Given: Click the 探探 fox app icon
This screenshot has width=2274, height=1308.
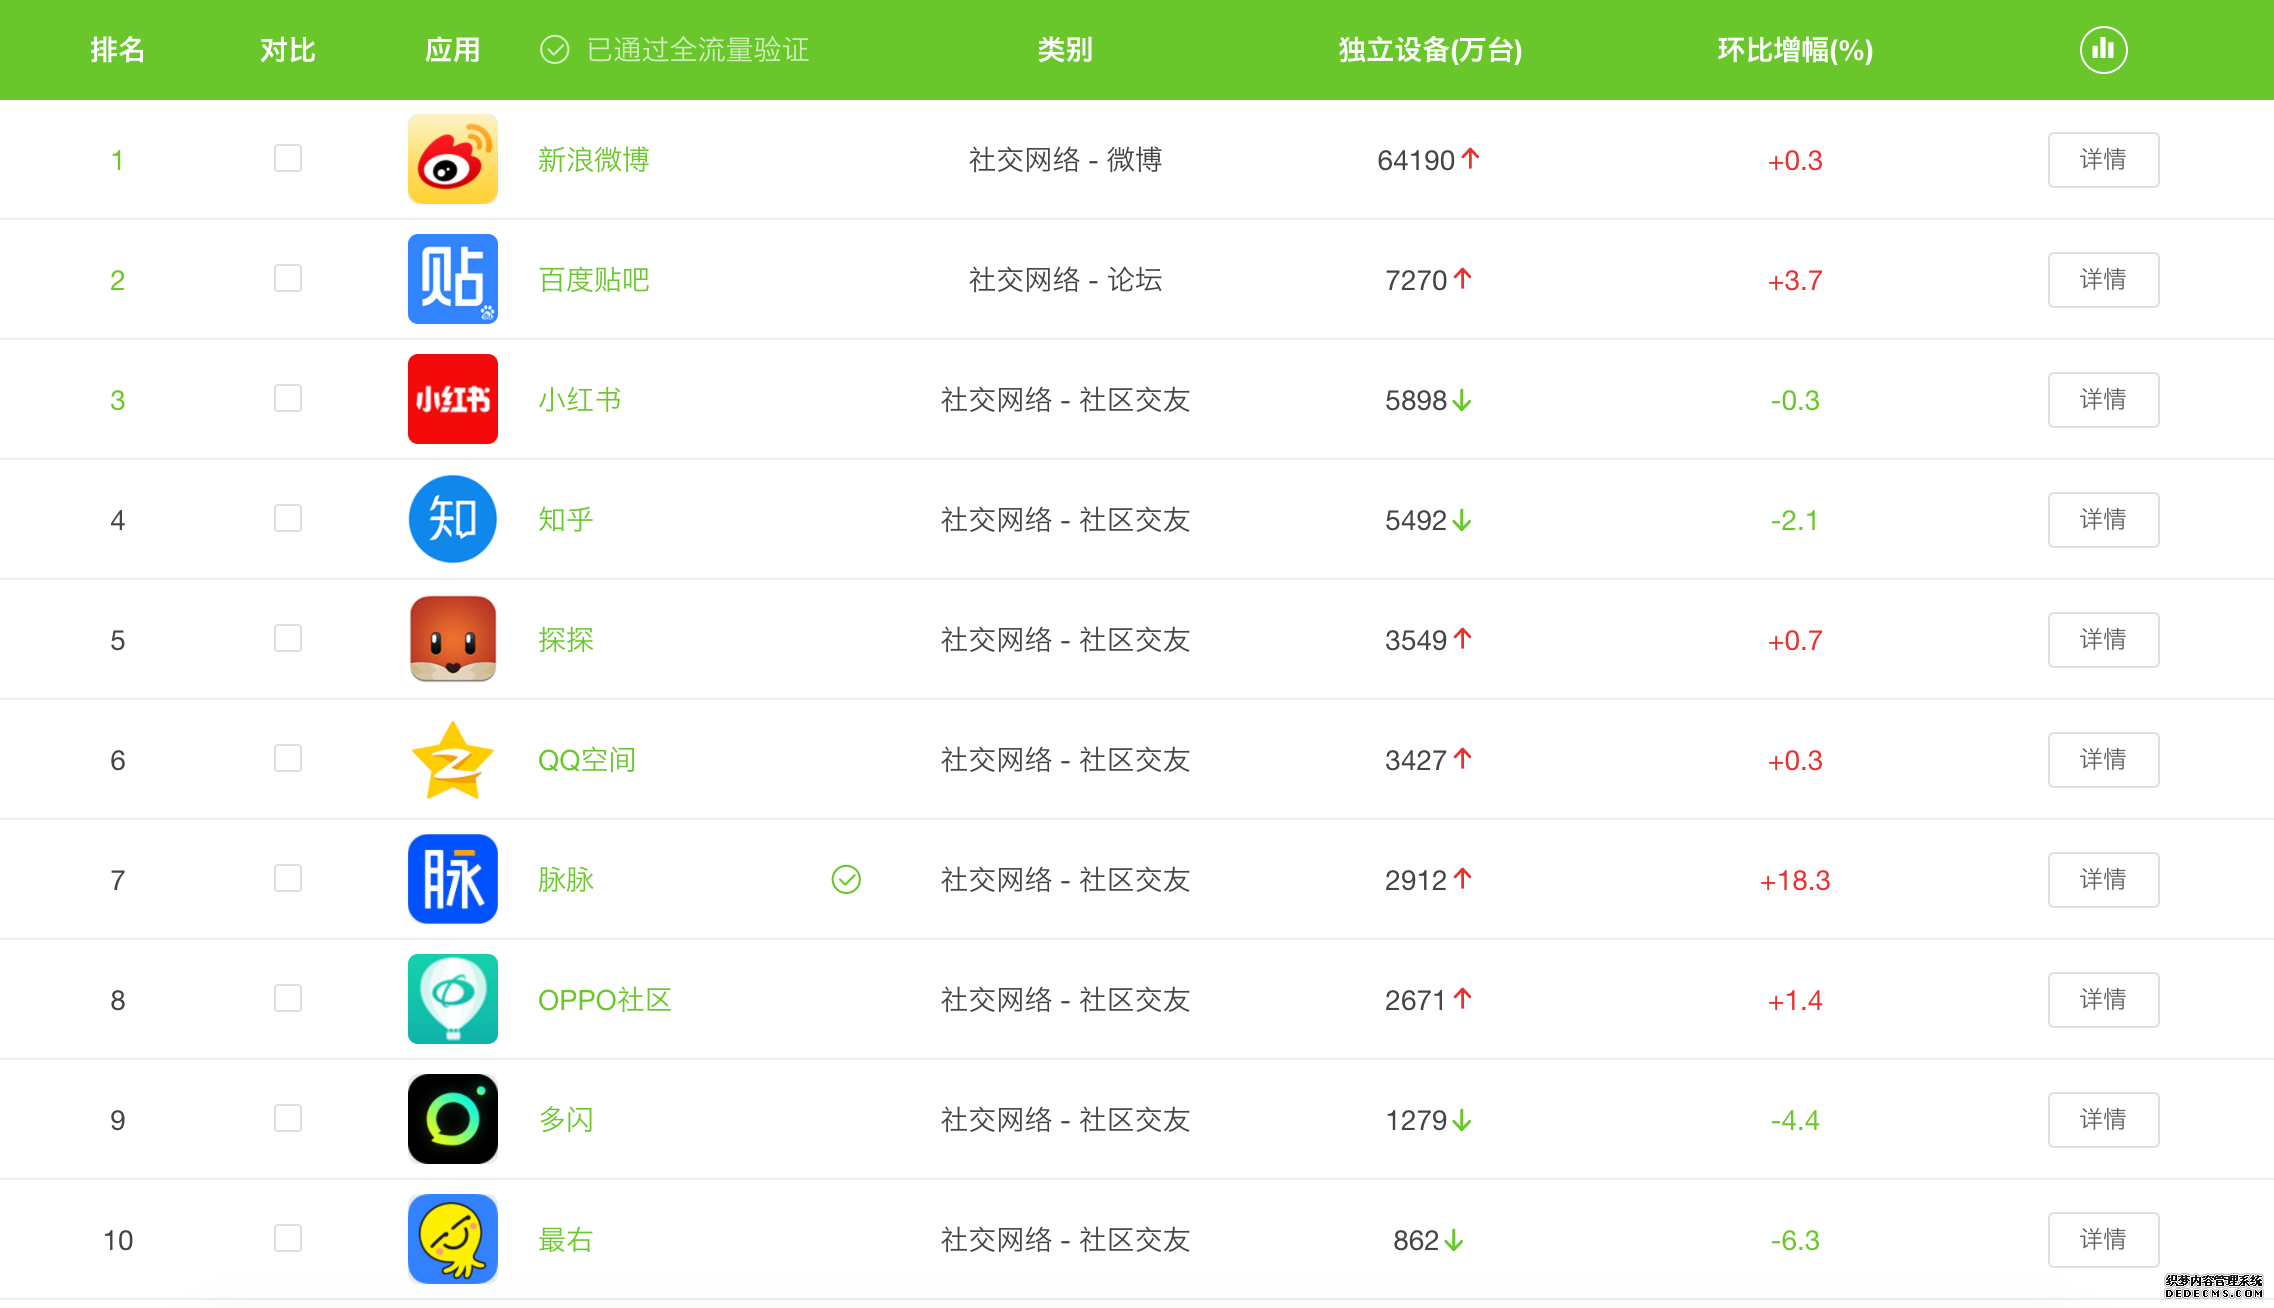Looking at the screenshot, I should [452, 639].
